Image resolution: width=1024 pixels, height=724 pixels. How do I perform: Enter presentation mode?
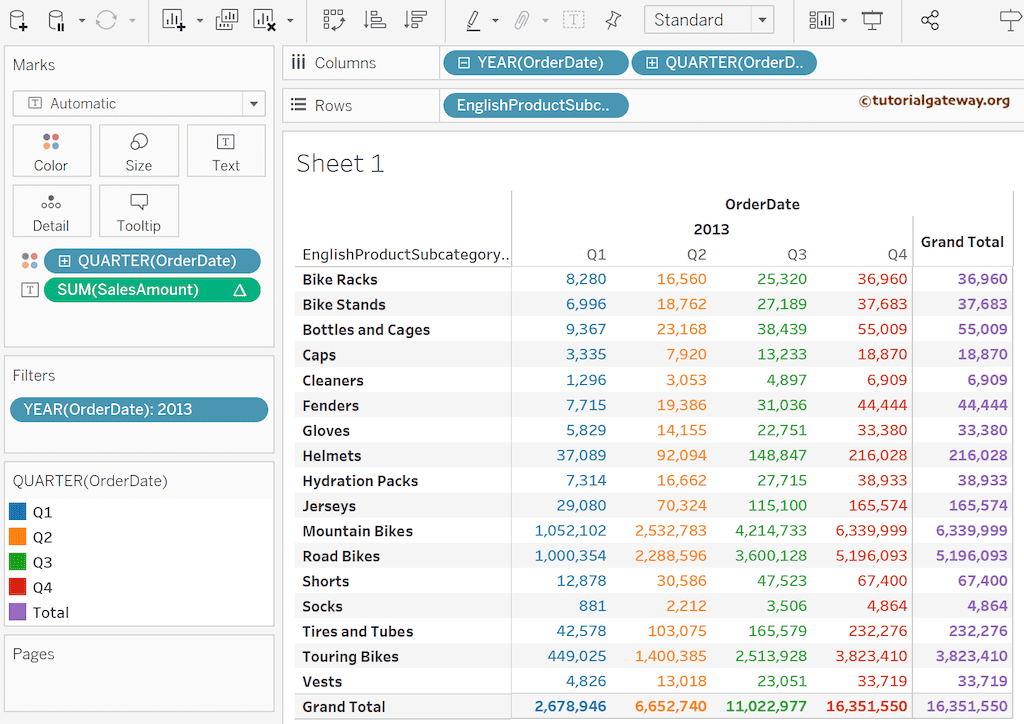tap(873, 19)
